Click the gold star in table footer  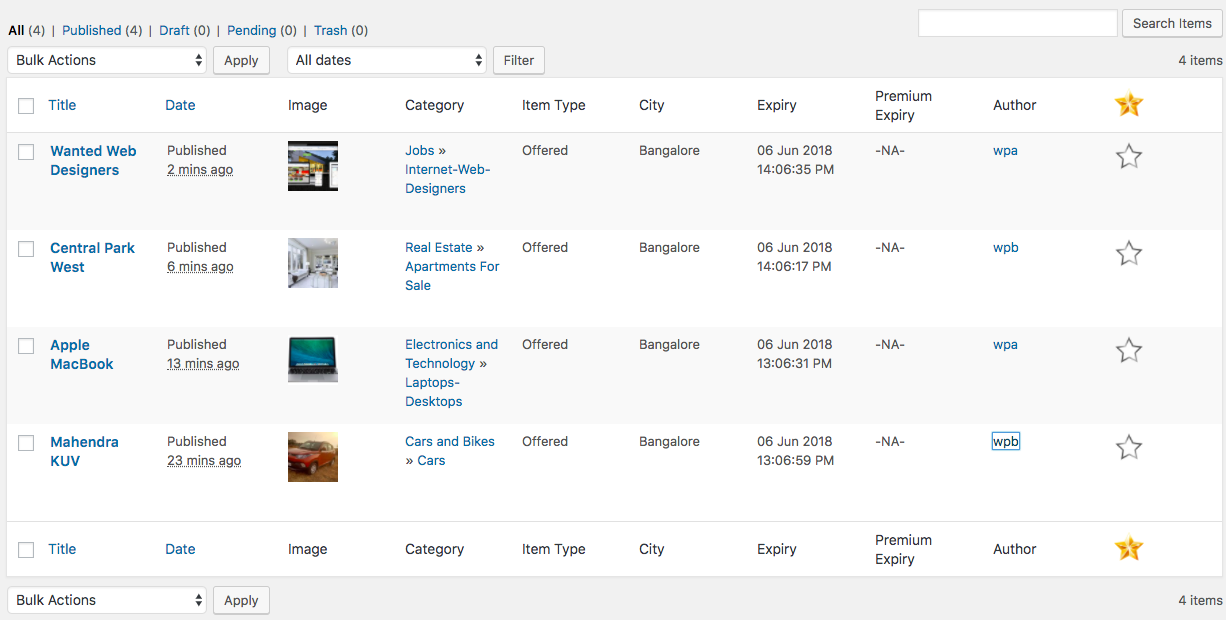click(x=1128, y=548)
